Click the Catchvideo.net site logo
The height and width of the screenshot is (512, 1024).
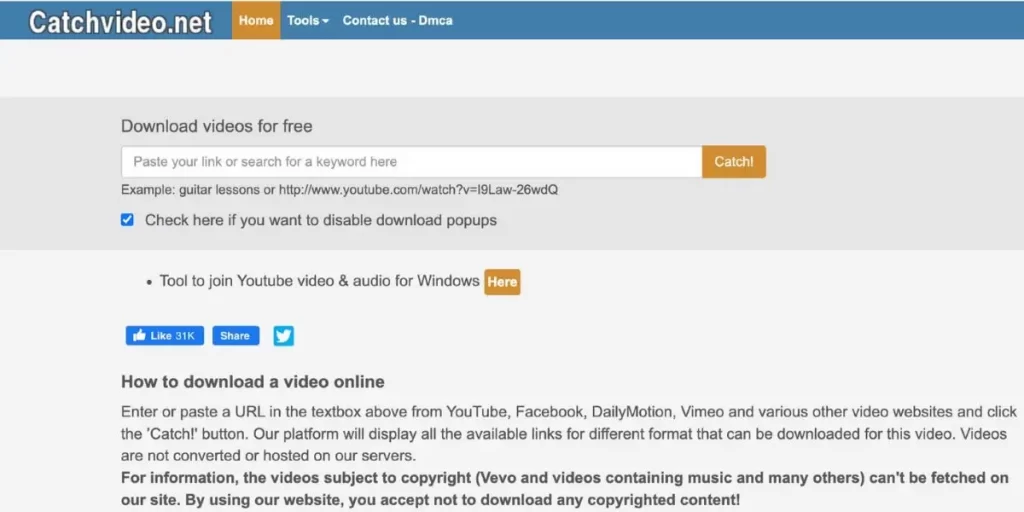[x=121, y=22]
